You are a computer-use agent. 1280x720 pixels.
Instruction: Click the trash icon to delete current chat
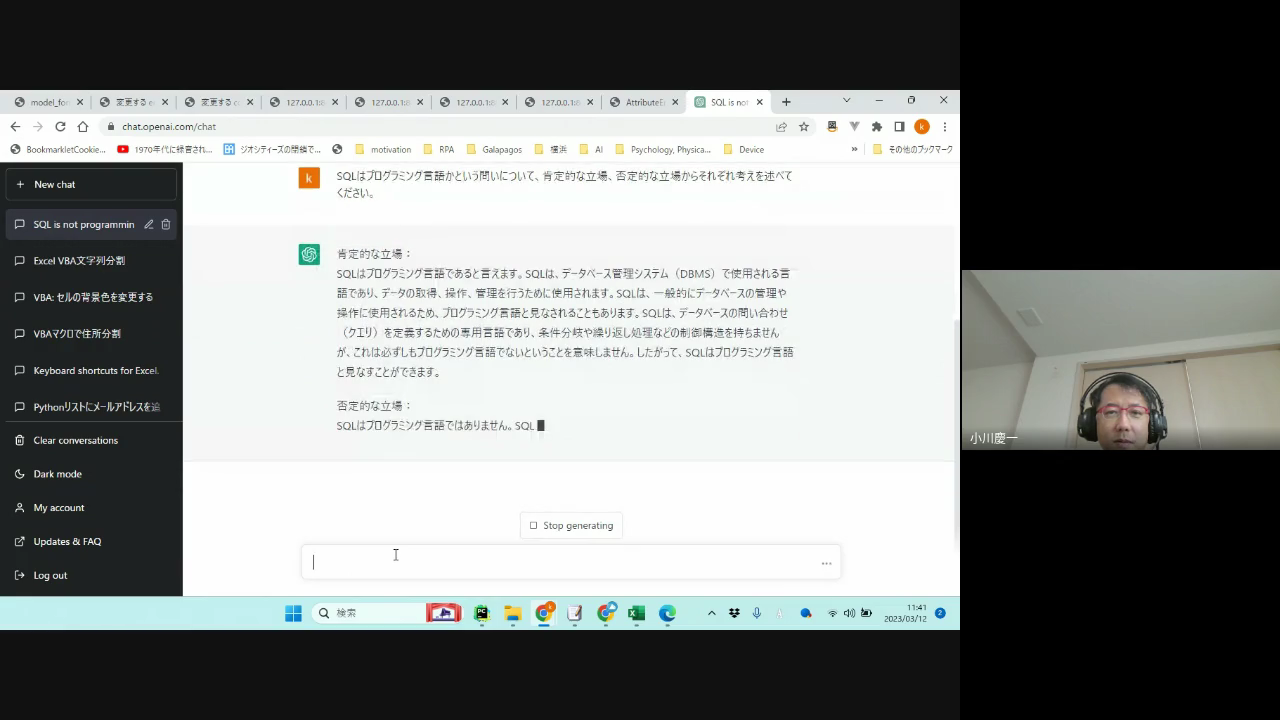(x=166, y=225)
